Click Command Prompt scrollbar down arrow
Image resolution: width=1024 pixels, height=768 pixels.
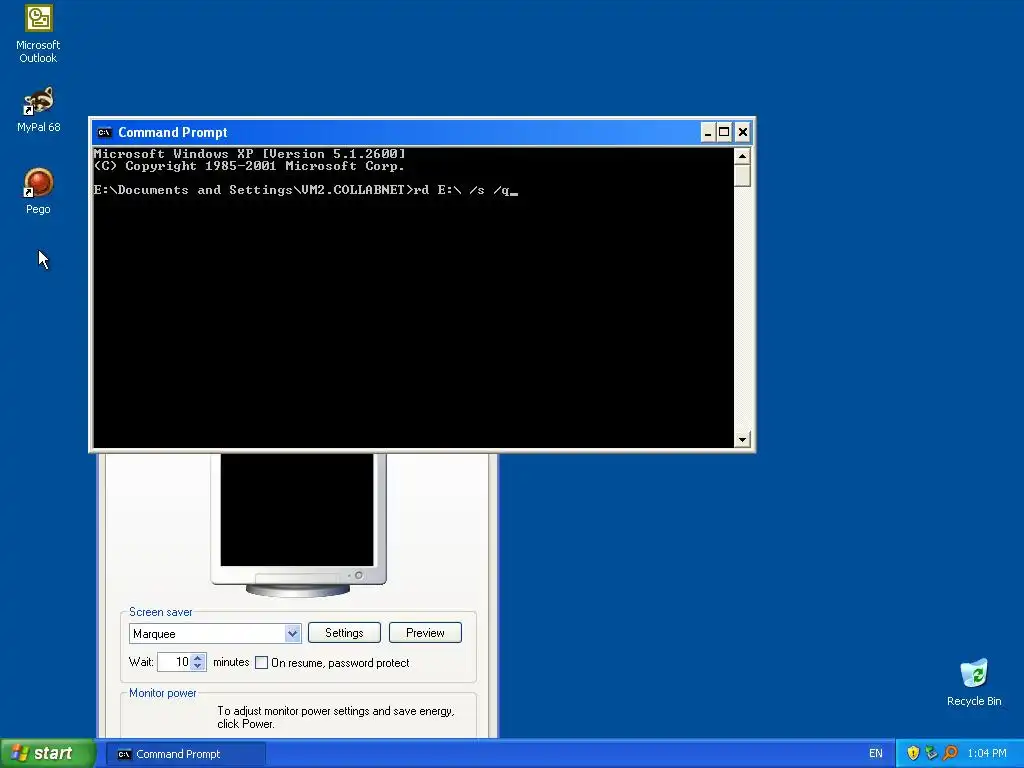click(x=742, y=440)
